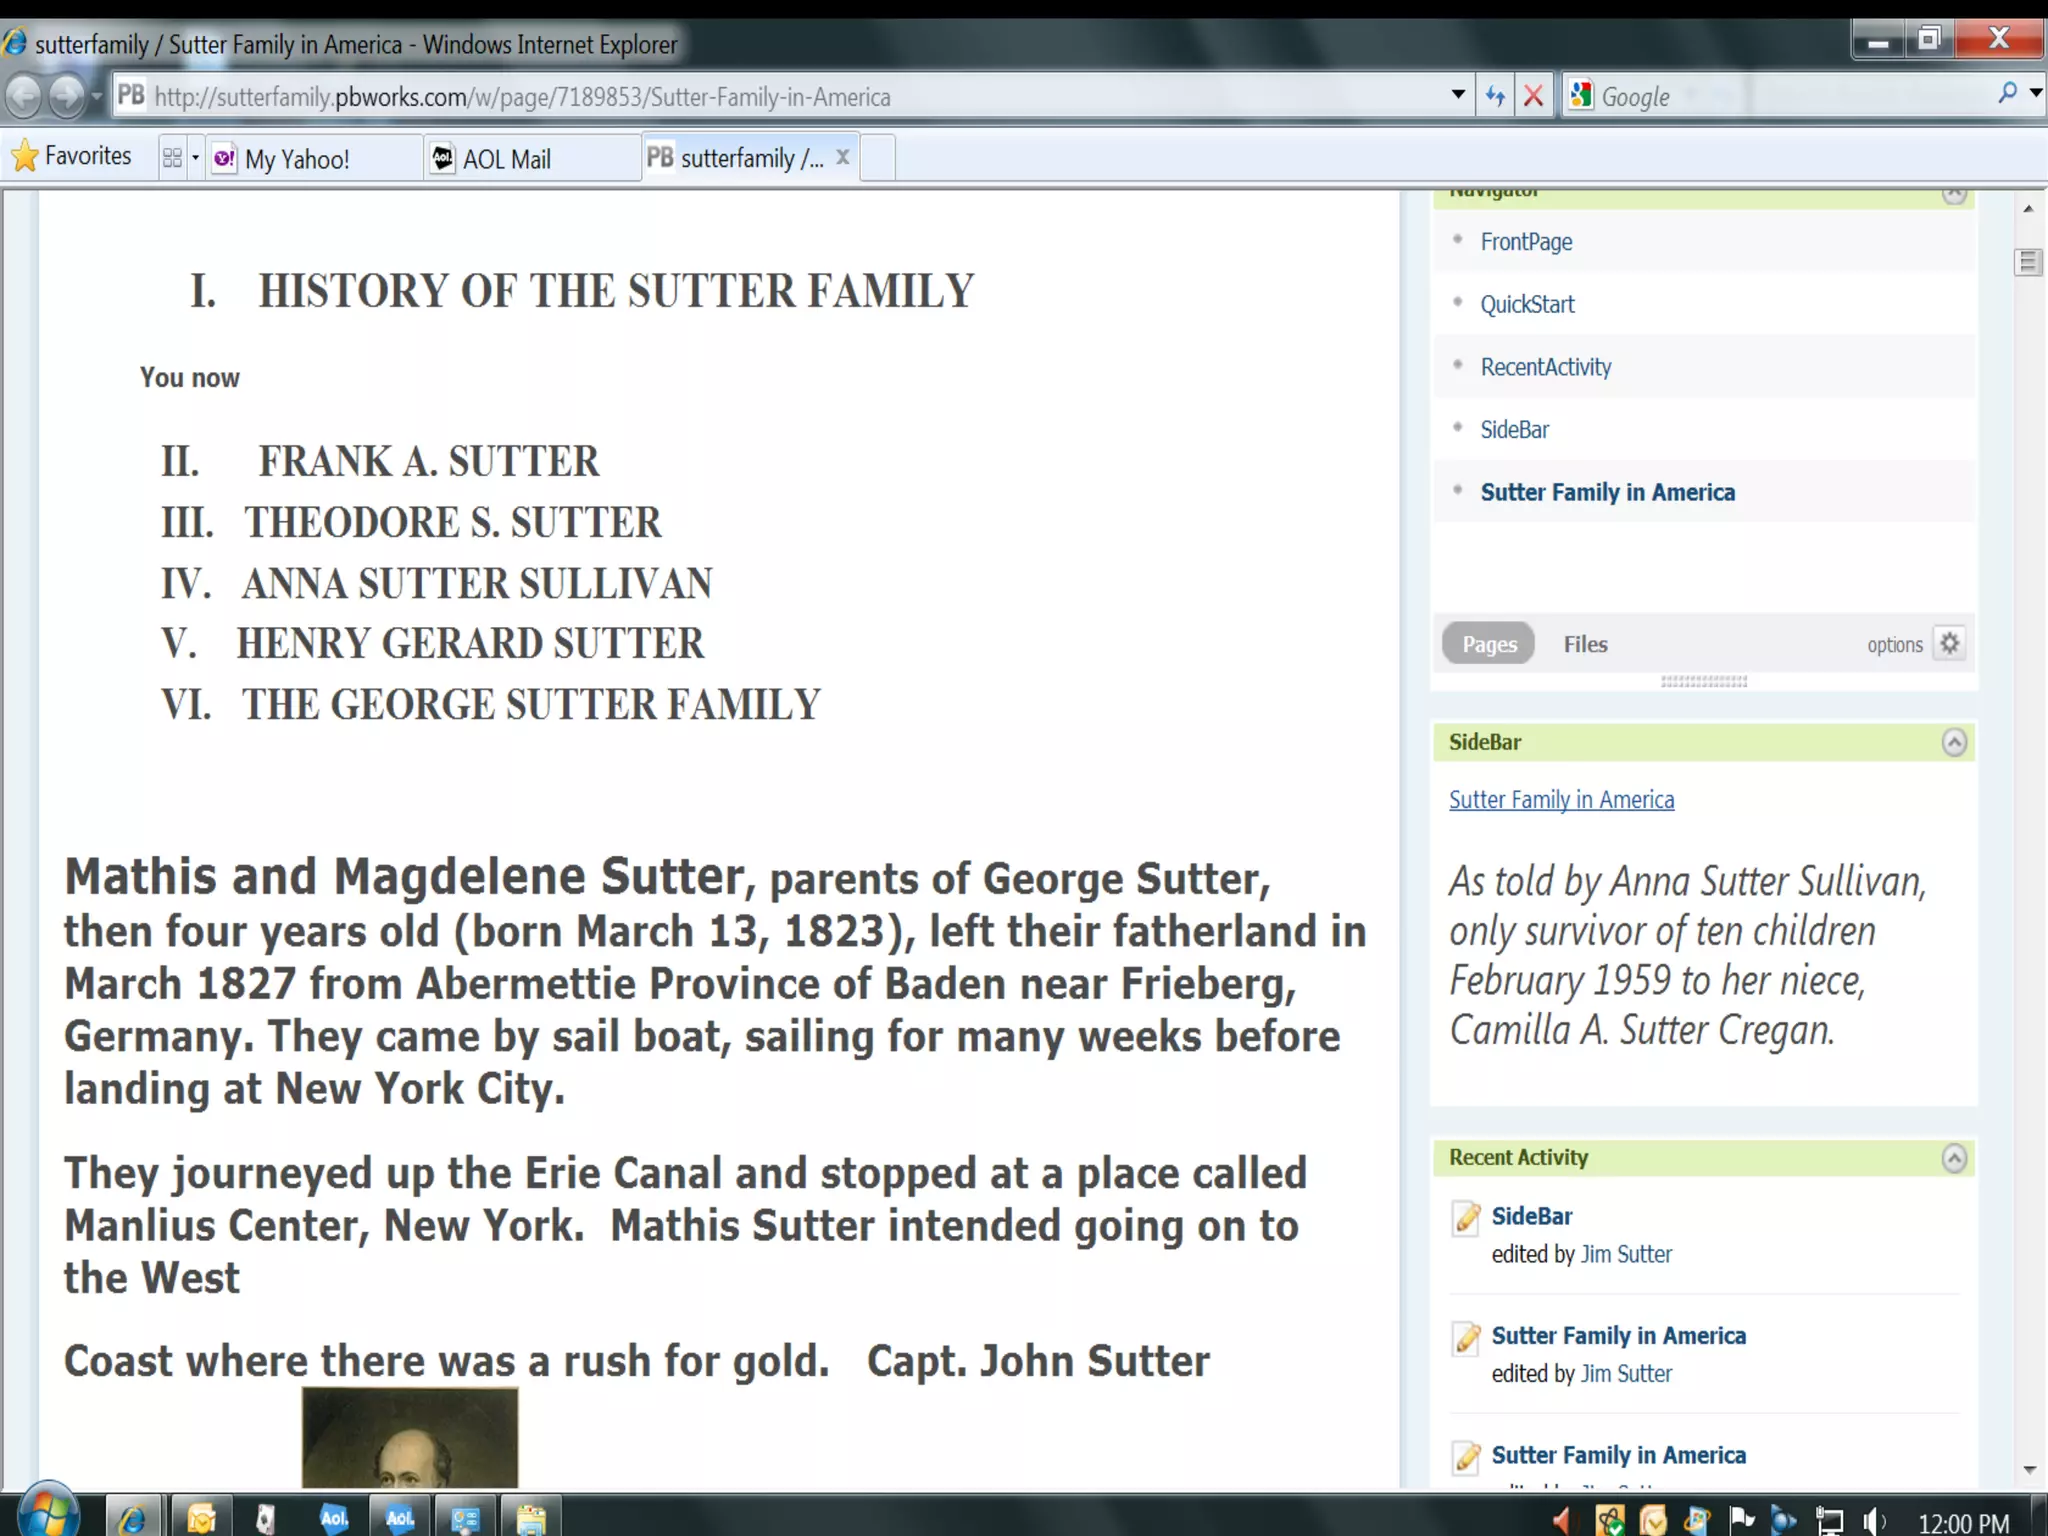Screen dimensions: 2048x1536
Task: Click Internet Explorer in the taskbar
Action: [133, 1519]
